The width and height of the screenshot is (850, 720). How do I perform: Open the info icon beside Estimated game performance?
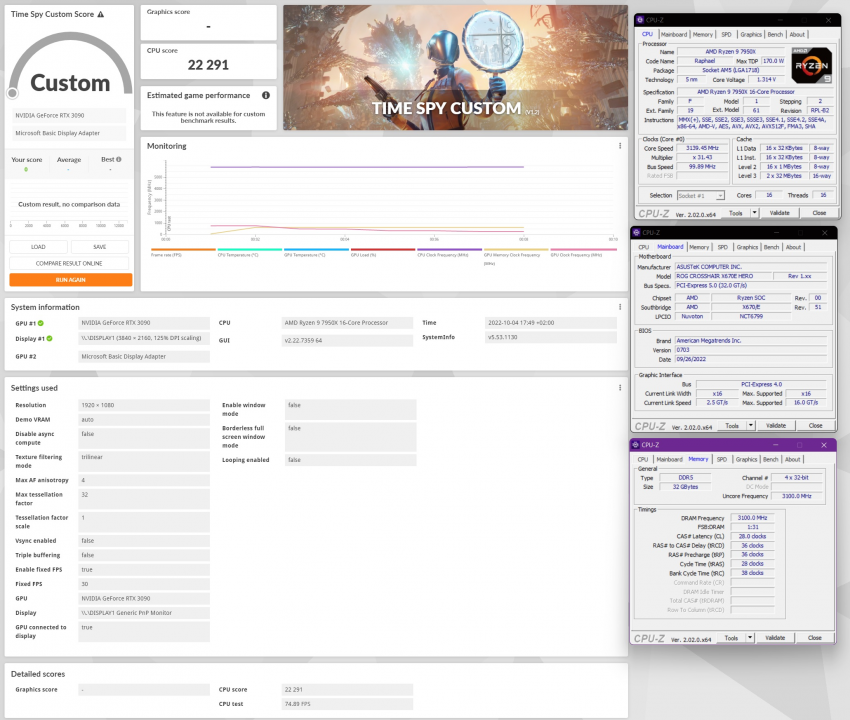[x=265, y=96]
